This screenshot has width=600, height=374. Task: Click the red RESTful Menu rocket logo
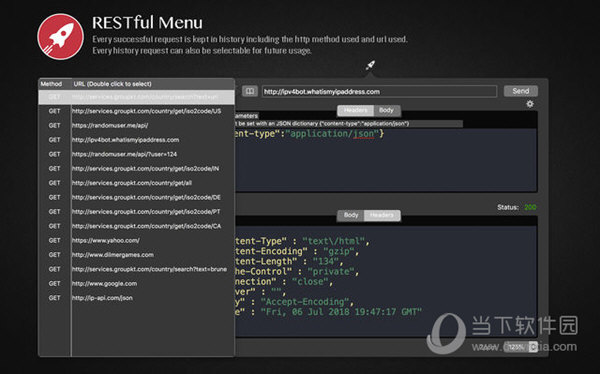(60, 37)
